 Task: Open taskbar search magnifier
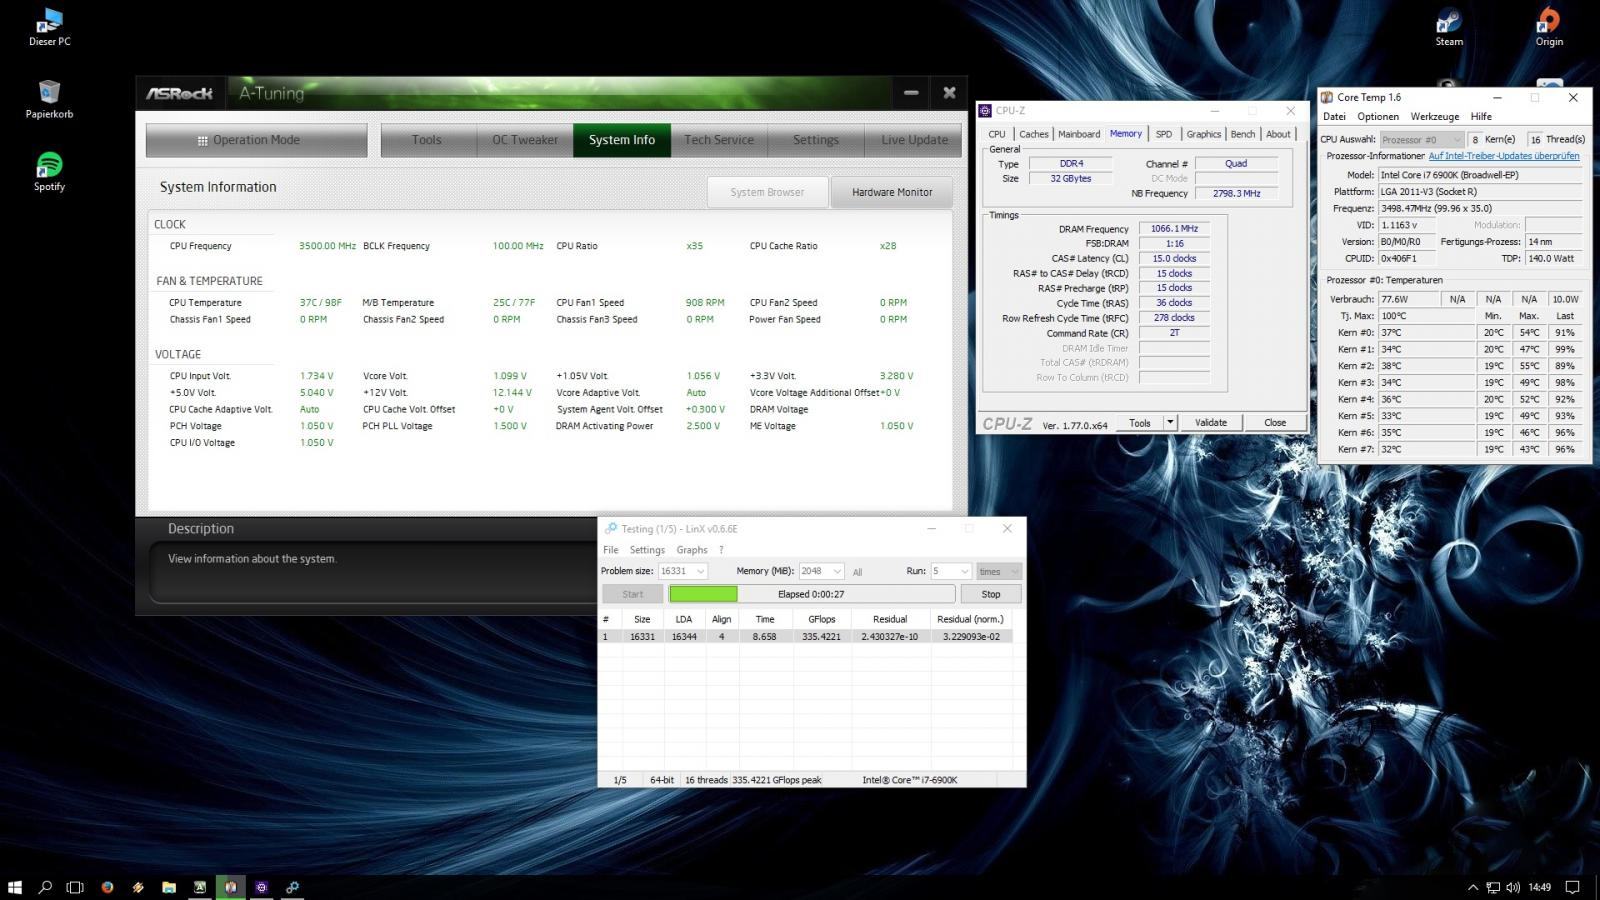pyautogui.click(x=45, y=886)
